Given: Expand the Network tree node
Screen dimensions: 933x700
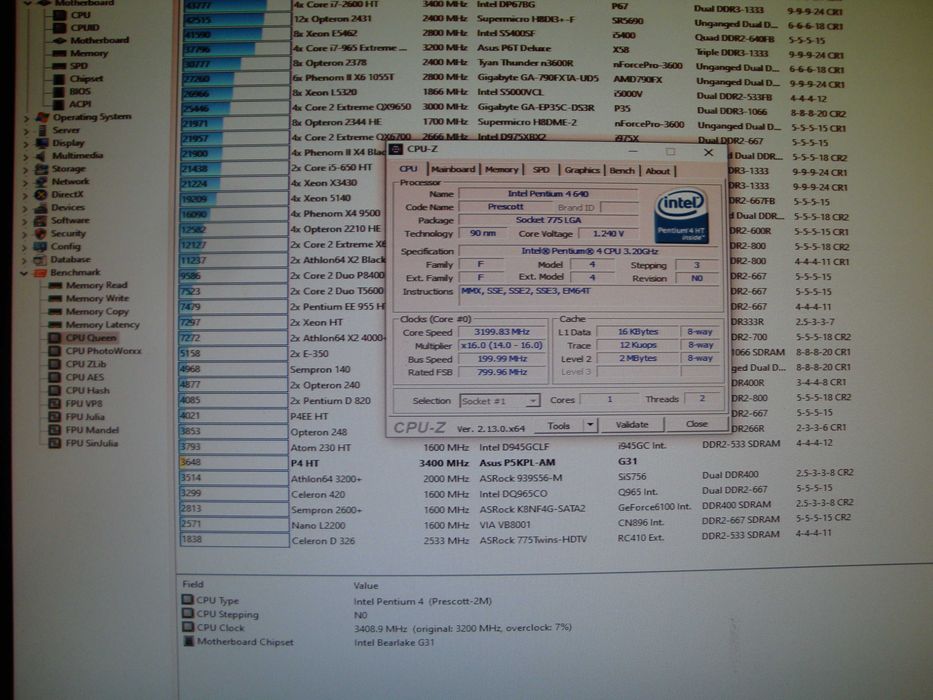Looking at the screenshot, I should (x=26, y=183).
